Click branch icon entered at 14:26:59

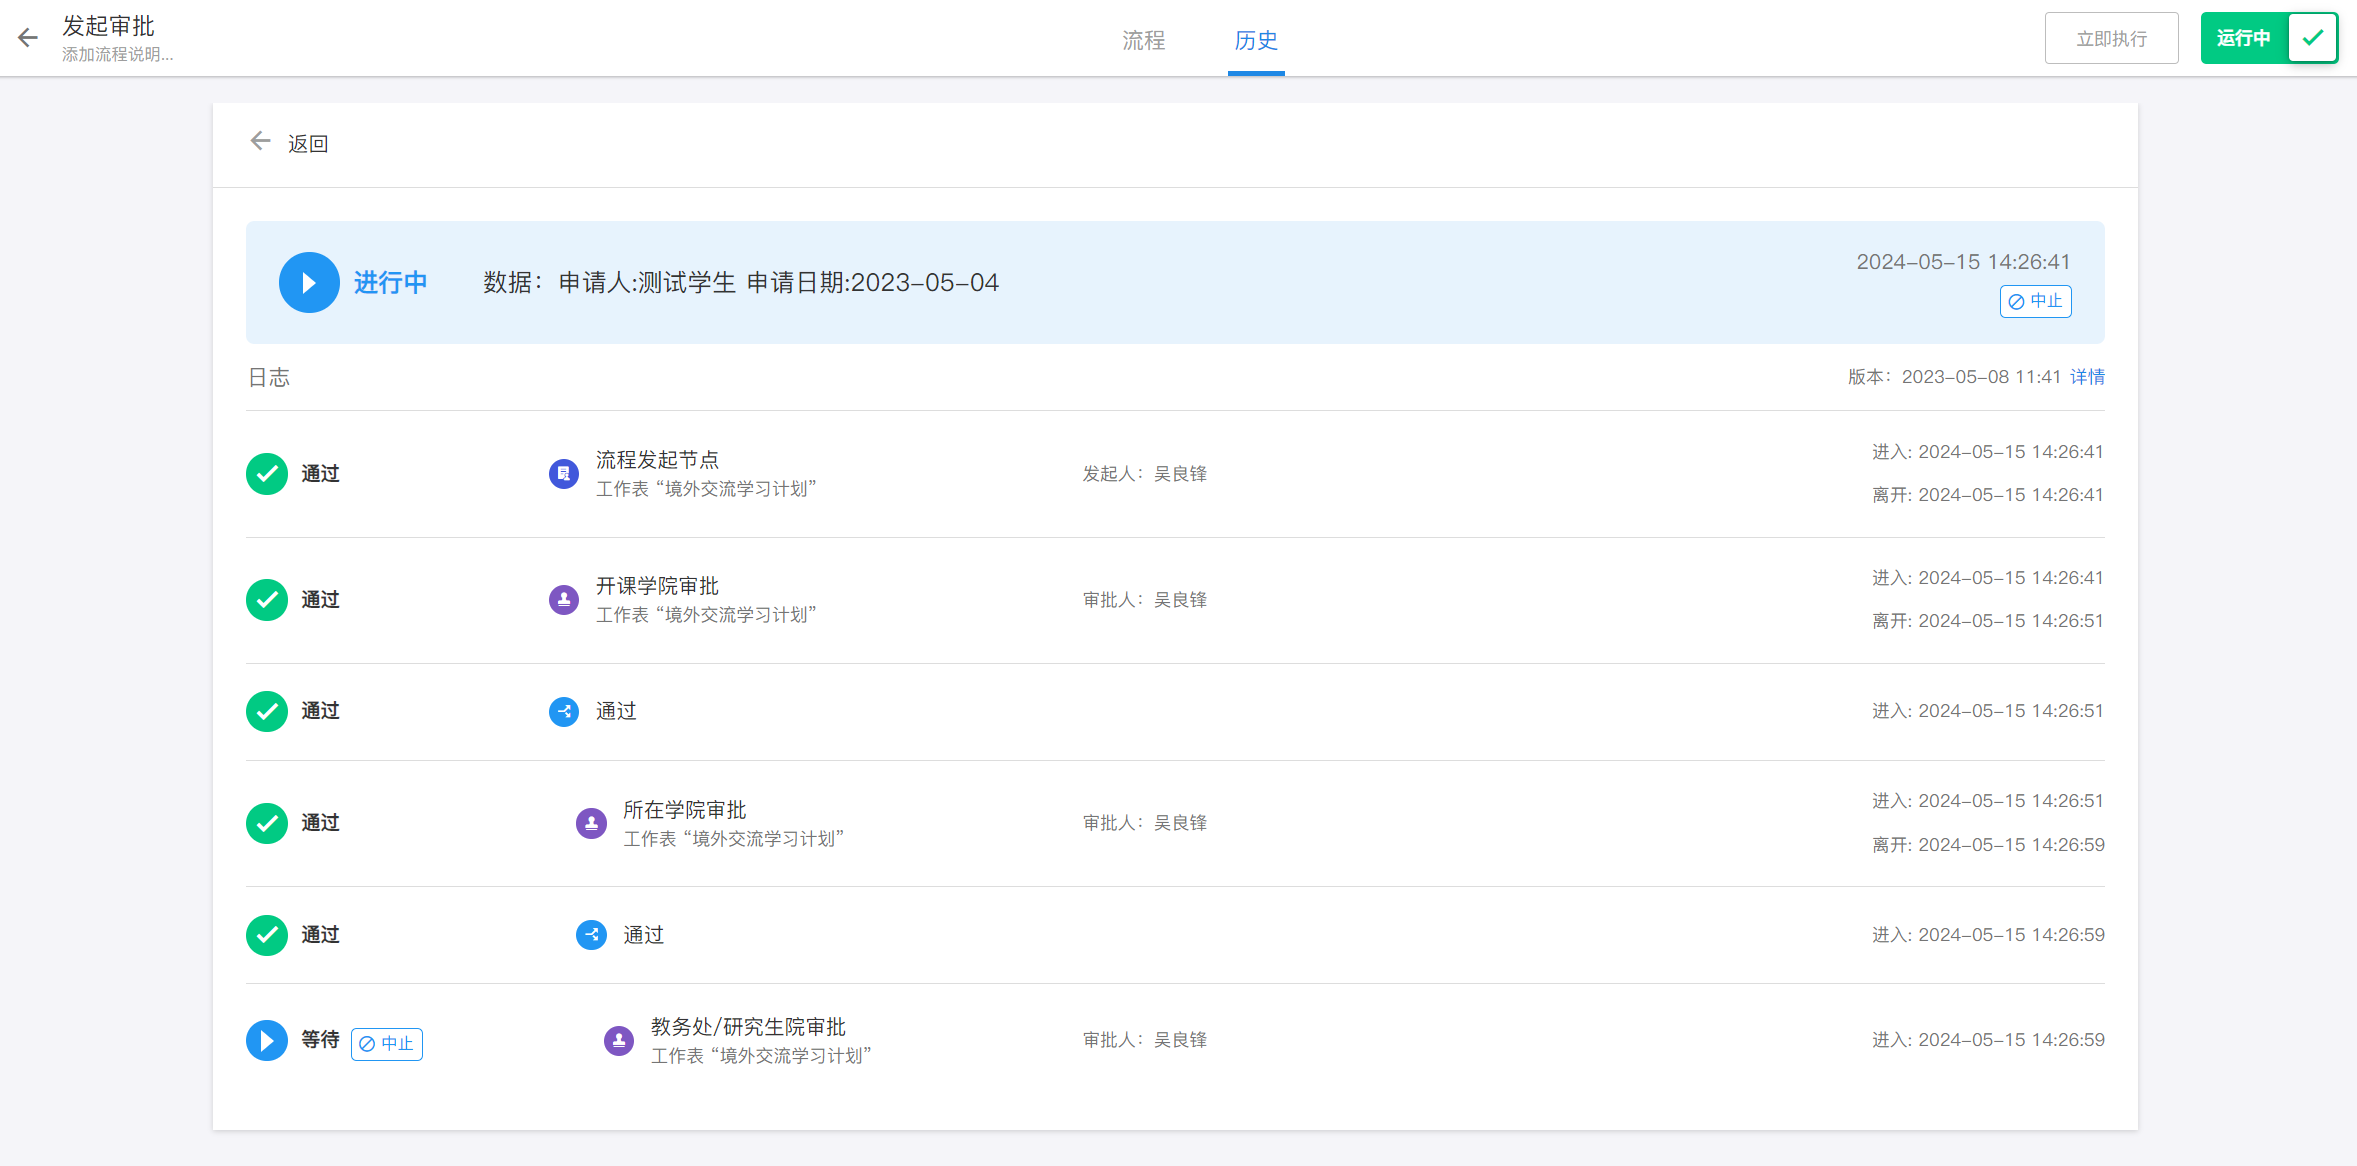pos(591,935)
